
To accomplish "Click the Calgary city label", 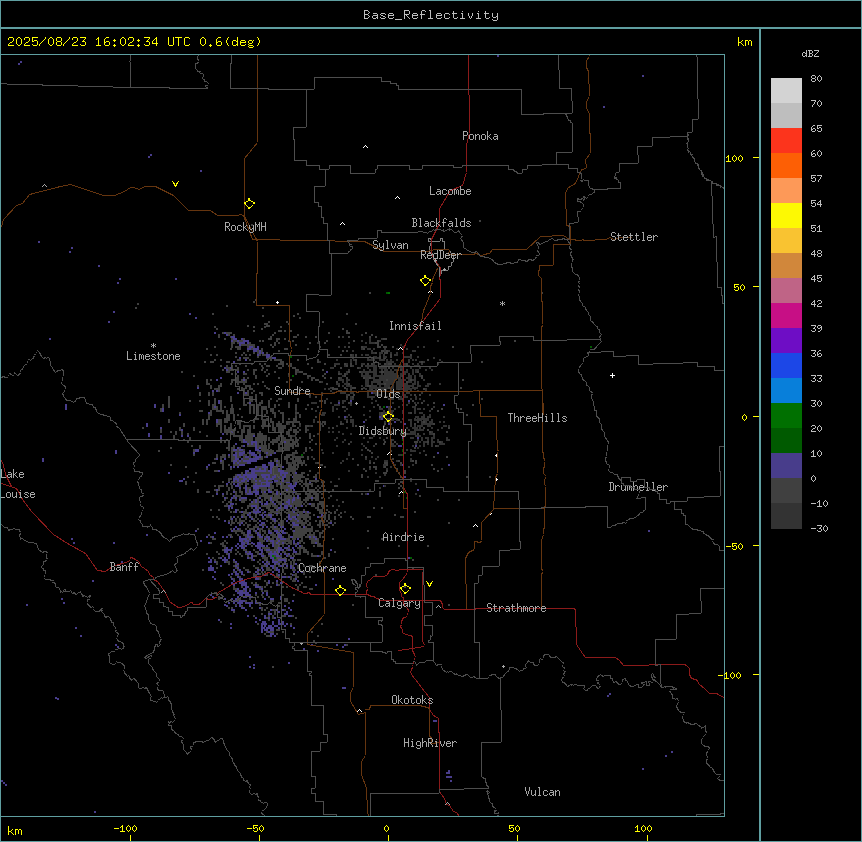I will [x=399, y=603].
